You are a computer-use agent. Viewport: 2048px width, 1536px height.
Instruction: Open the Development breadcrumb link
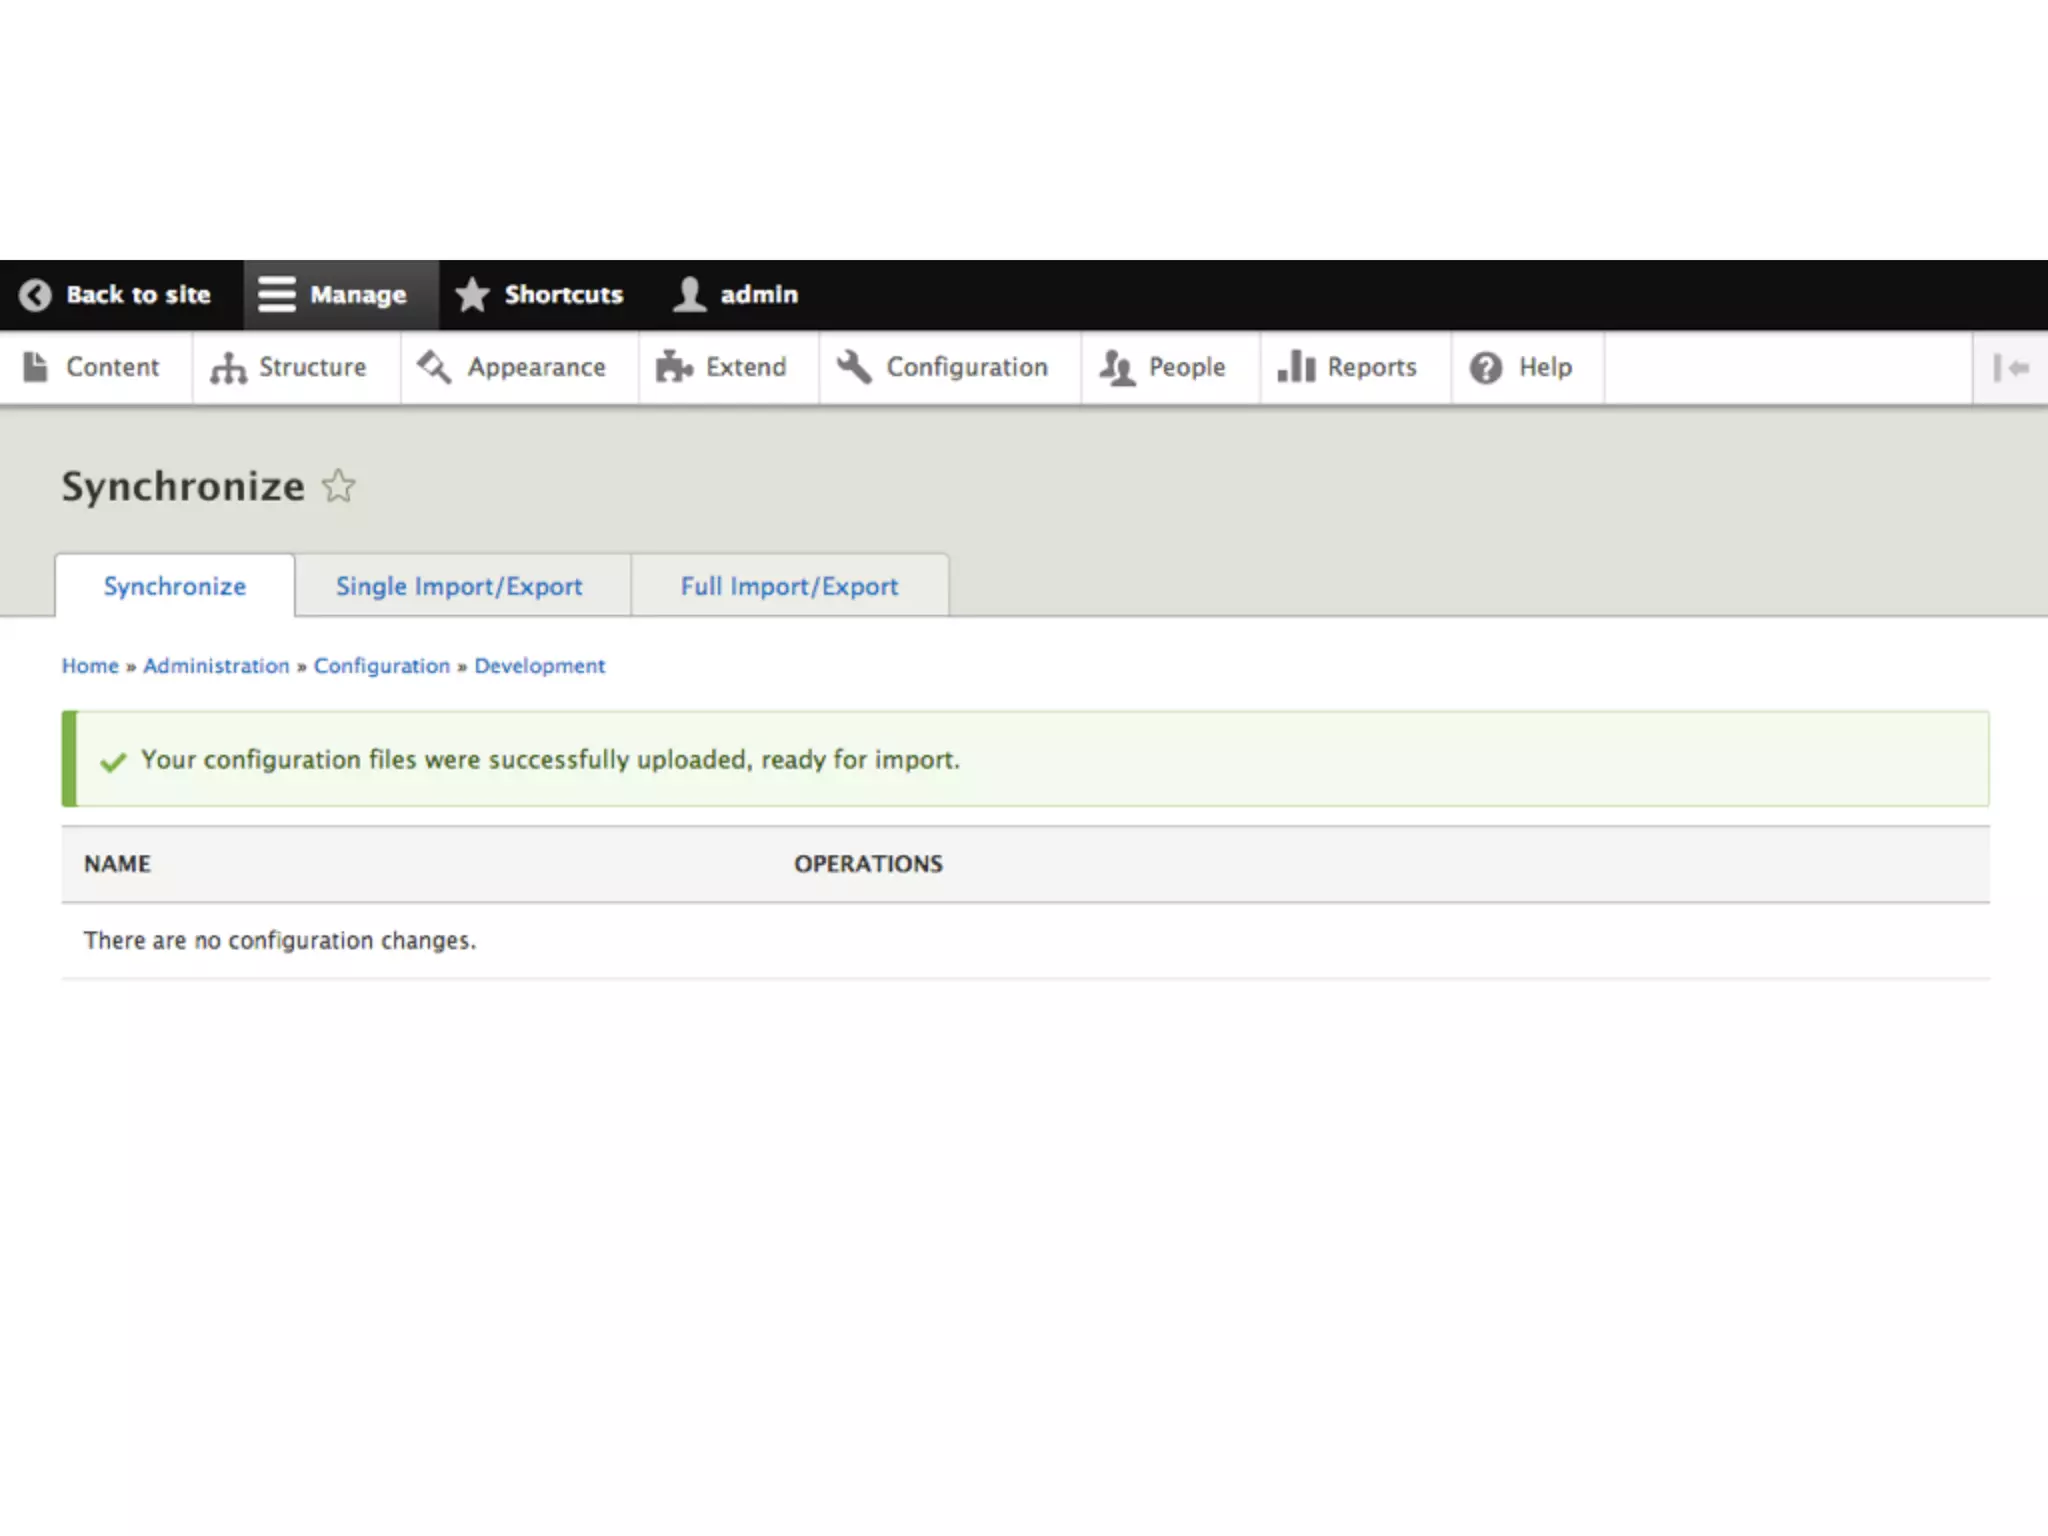pyautogui.click(x=539, y=666)
